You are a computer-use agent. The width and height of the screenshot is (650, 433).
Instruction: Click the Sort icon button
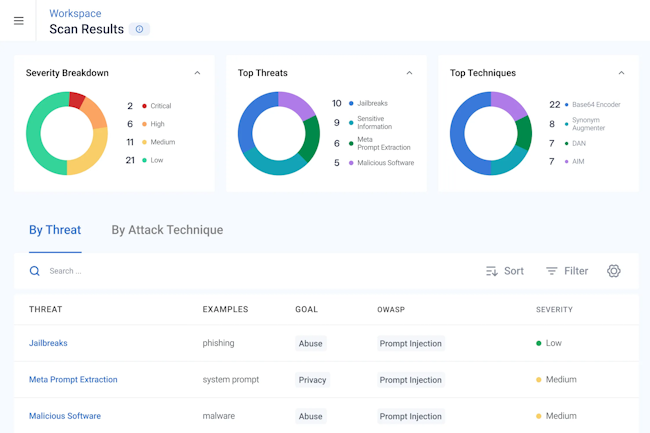pos(492,271)
